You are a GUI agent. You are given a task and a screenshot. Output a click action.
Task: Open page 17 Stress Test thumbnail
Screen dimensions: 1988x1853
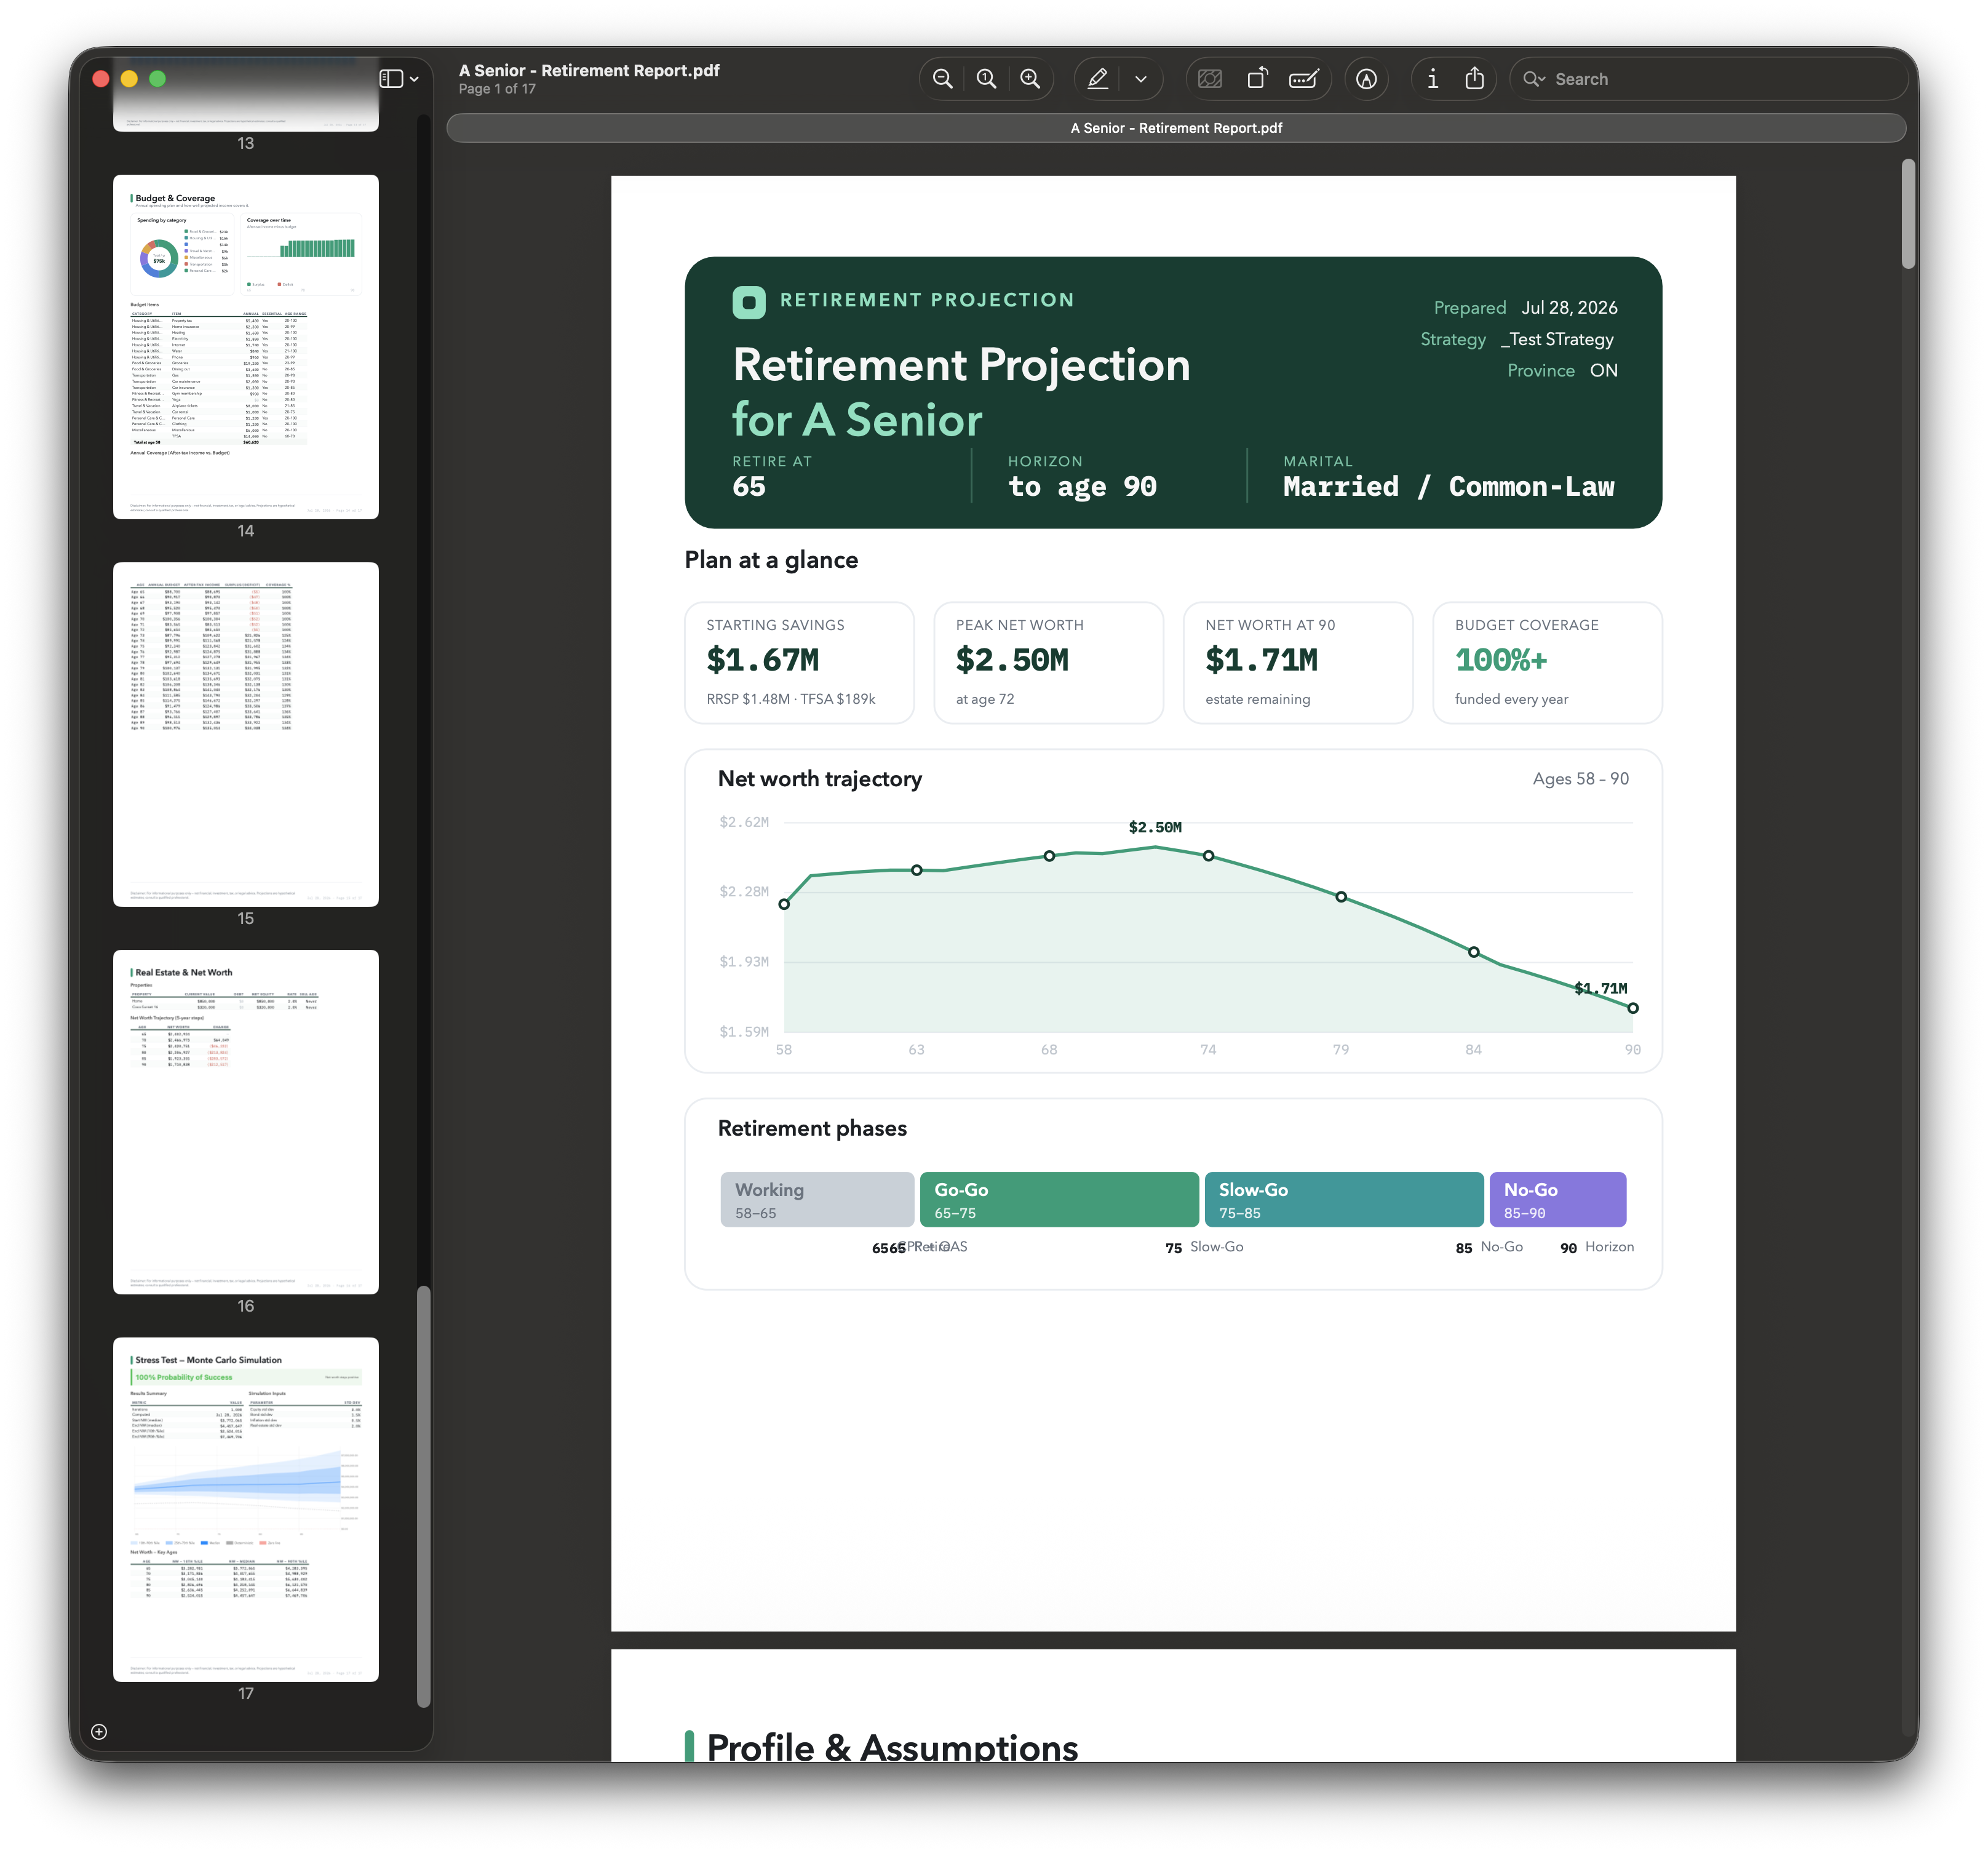[x=246, y=1509]
